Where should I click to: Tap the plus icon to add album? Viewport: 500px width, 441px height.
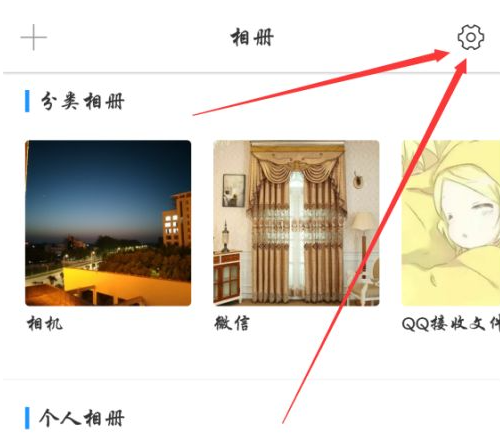pyautogui.click(x=34, y=37)
